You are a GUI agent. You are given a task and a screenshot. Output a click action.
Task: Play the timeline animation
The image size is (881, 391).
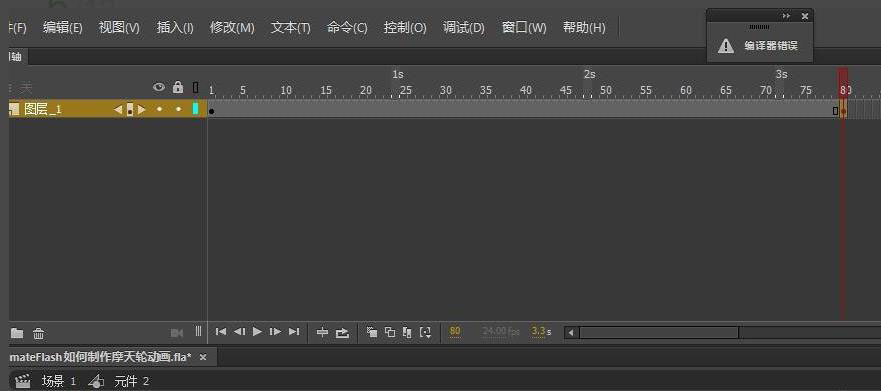[x=257, y=331]
